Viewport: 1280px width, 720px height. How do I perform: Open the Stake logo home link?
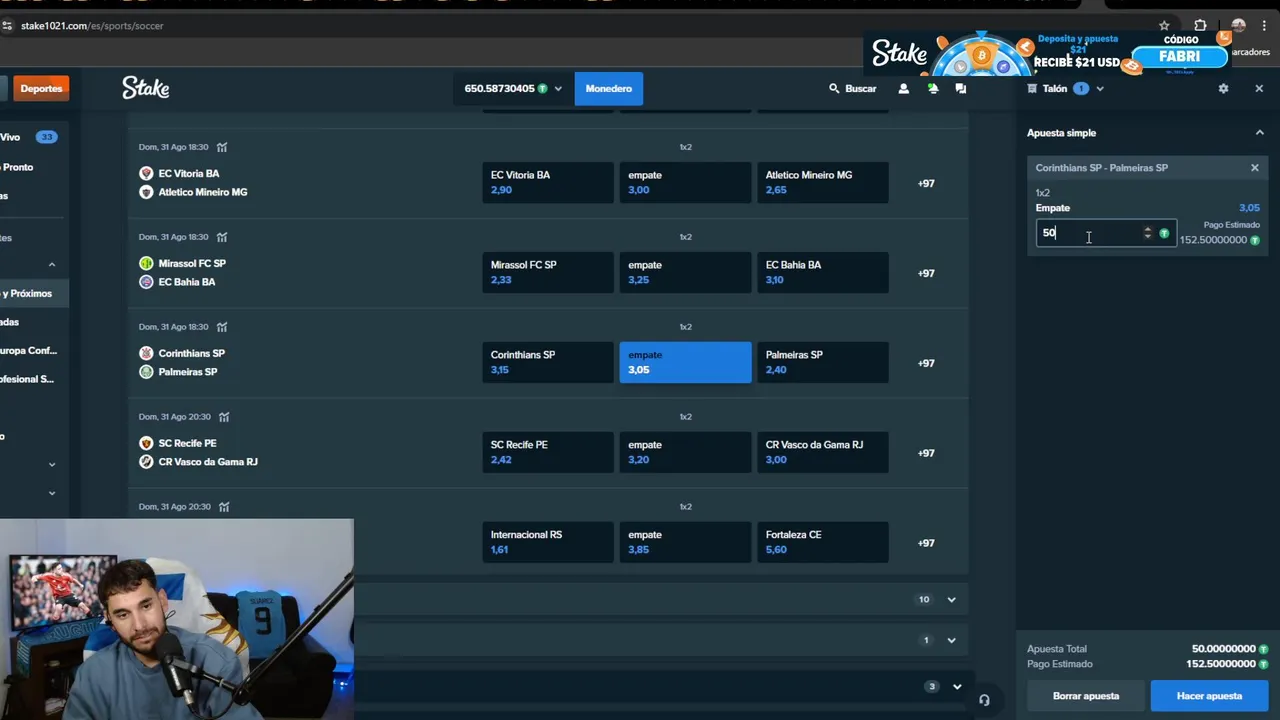point(146,88)
